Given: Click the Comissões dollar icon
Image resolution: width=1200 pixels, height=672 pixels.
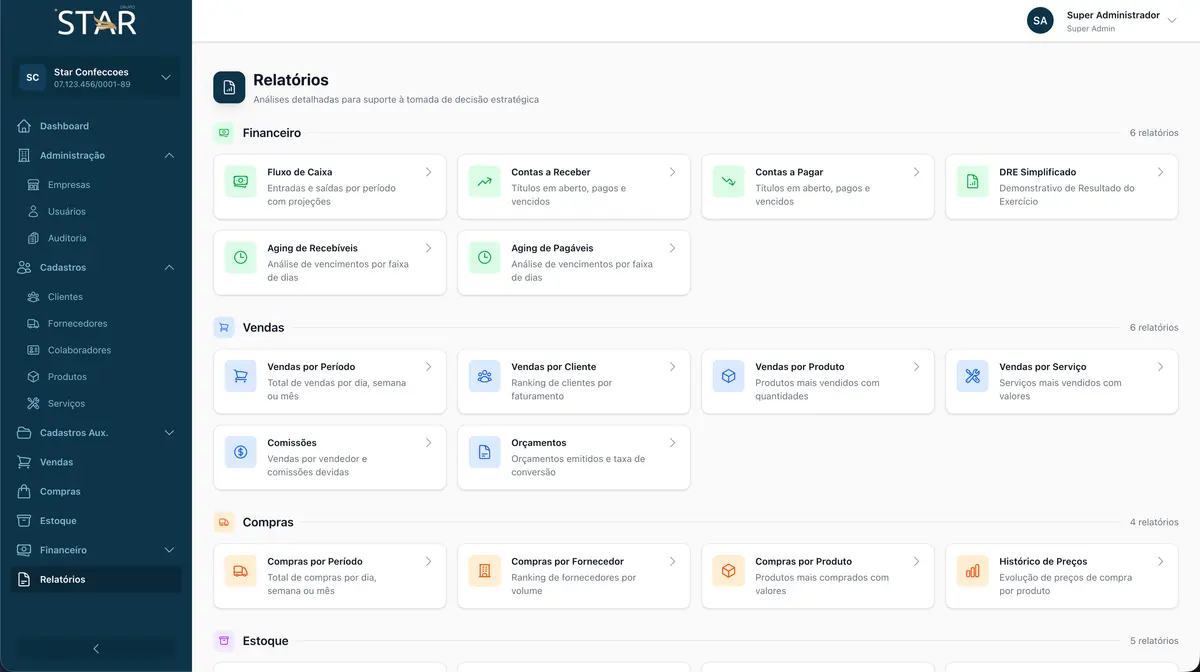Looking at the screenshot, I should pyautogui.click(x=240, y=452).
